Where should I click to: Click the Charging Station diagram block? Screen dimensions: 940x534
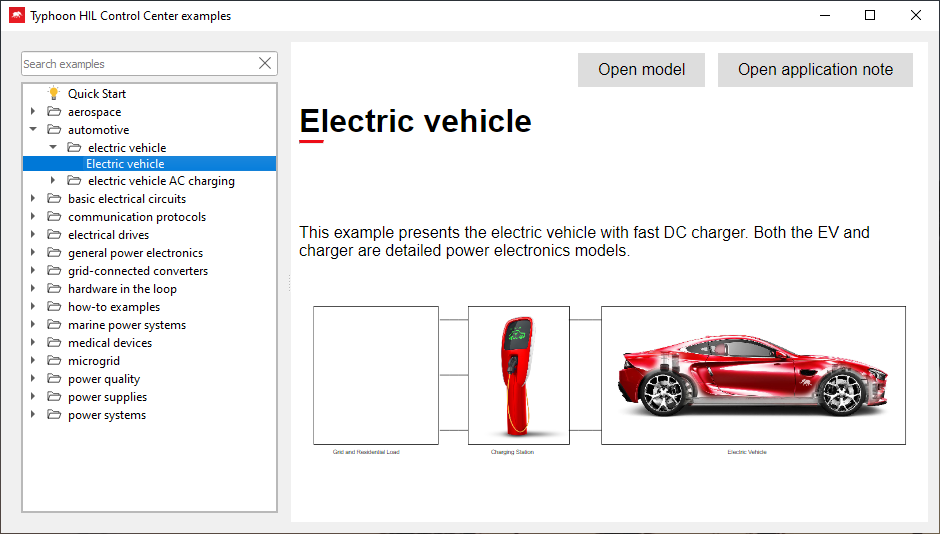[x=519, y=375]
